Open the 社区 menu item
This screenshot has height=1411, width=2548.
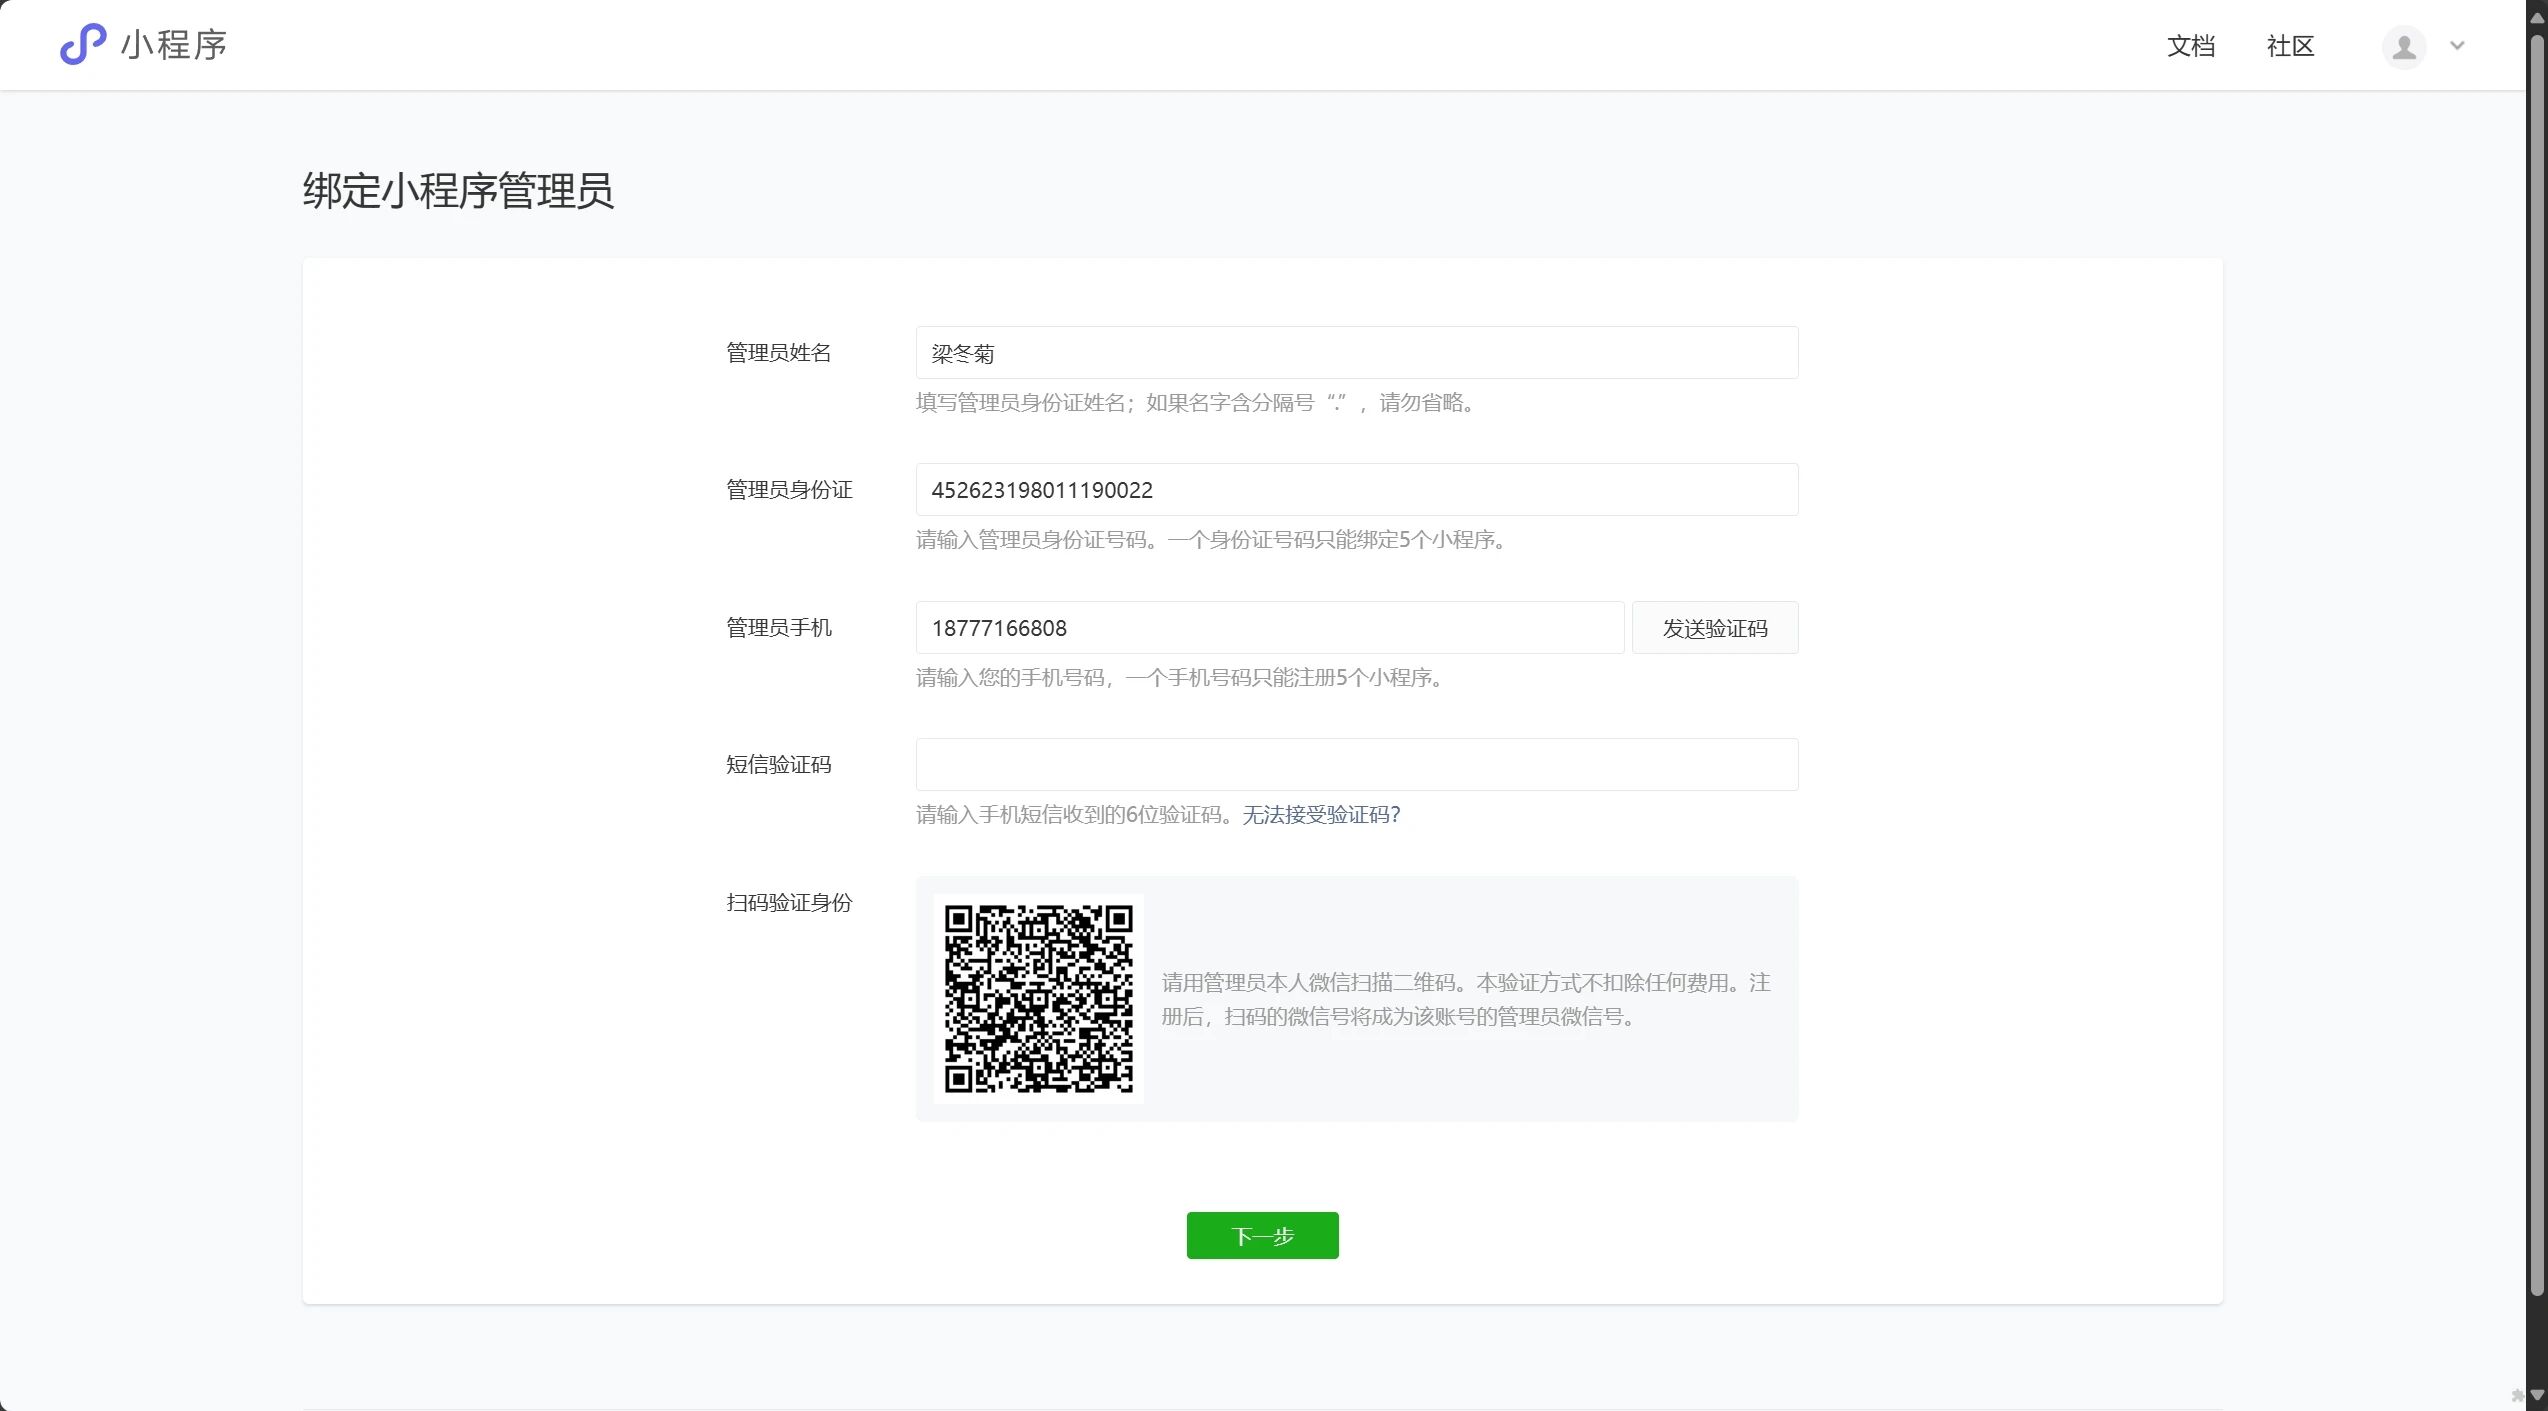pyautogui.click(x=2290, y=46)
